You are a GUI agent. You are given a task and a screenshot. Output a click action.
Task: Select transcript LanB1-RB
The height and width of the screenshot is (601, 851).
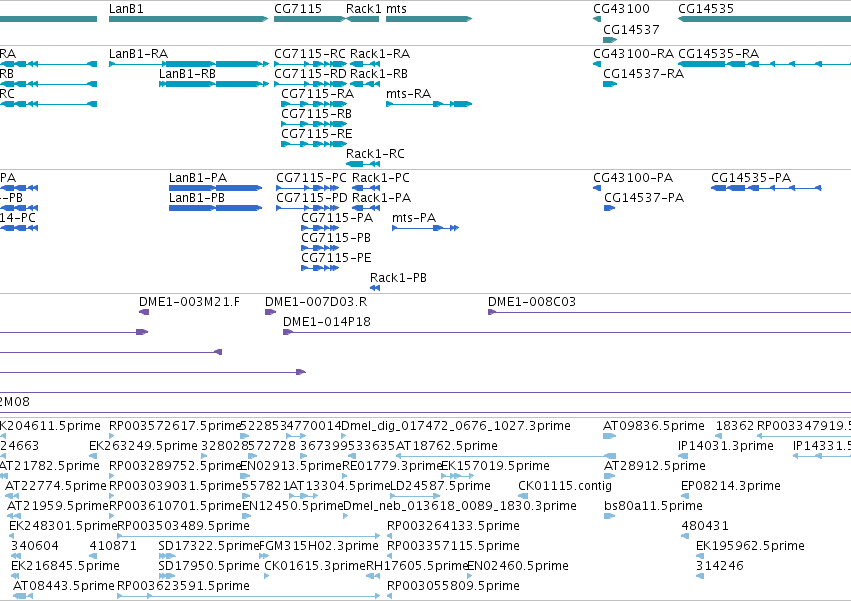(214, 84)
